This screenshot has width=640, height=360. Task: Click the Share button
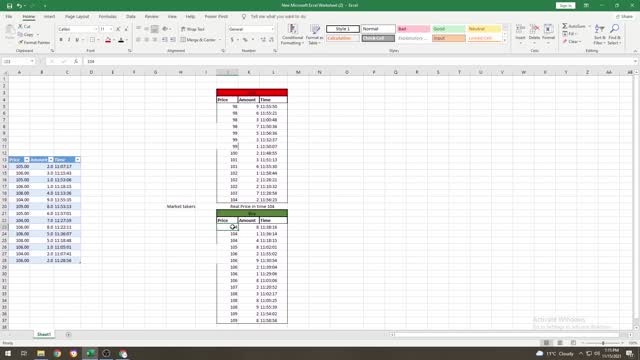coord(624,17)
